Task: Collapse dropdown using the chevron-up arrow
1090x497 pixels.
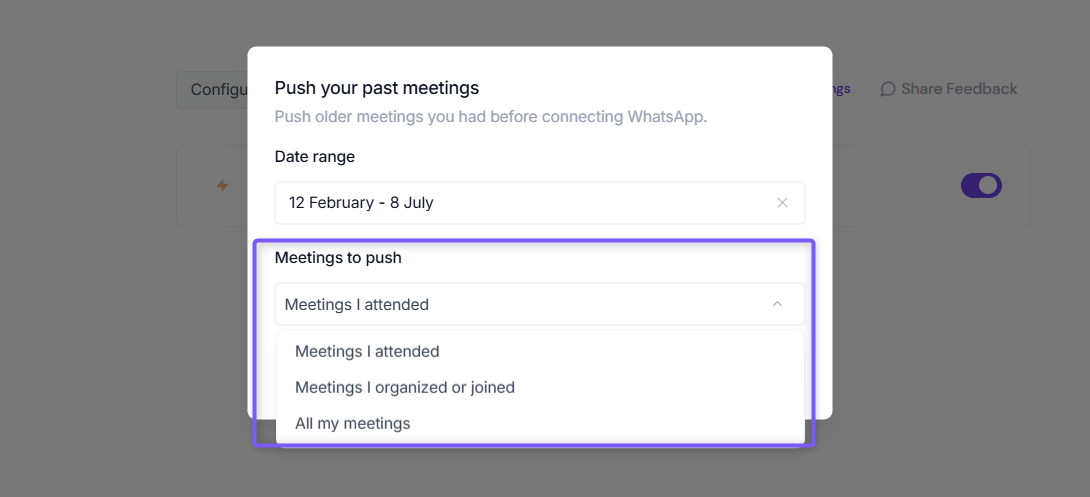Action: [x=778, y=304]
